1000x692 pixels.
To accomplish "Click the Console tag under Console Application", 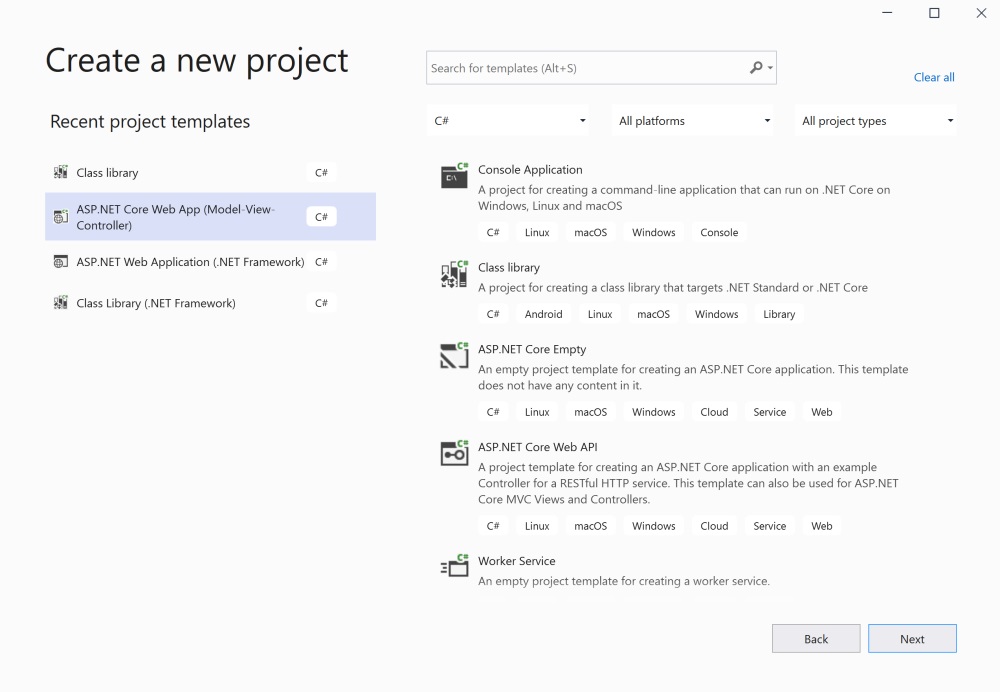I will pos(719,232).
